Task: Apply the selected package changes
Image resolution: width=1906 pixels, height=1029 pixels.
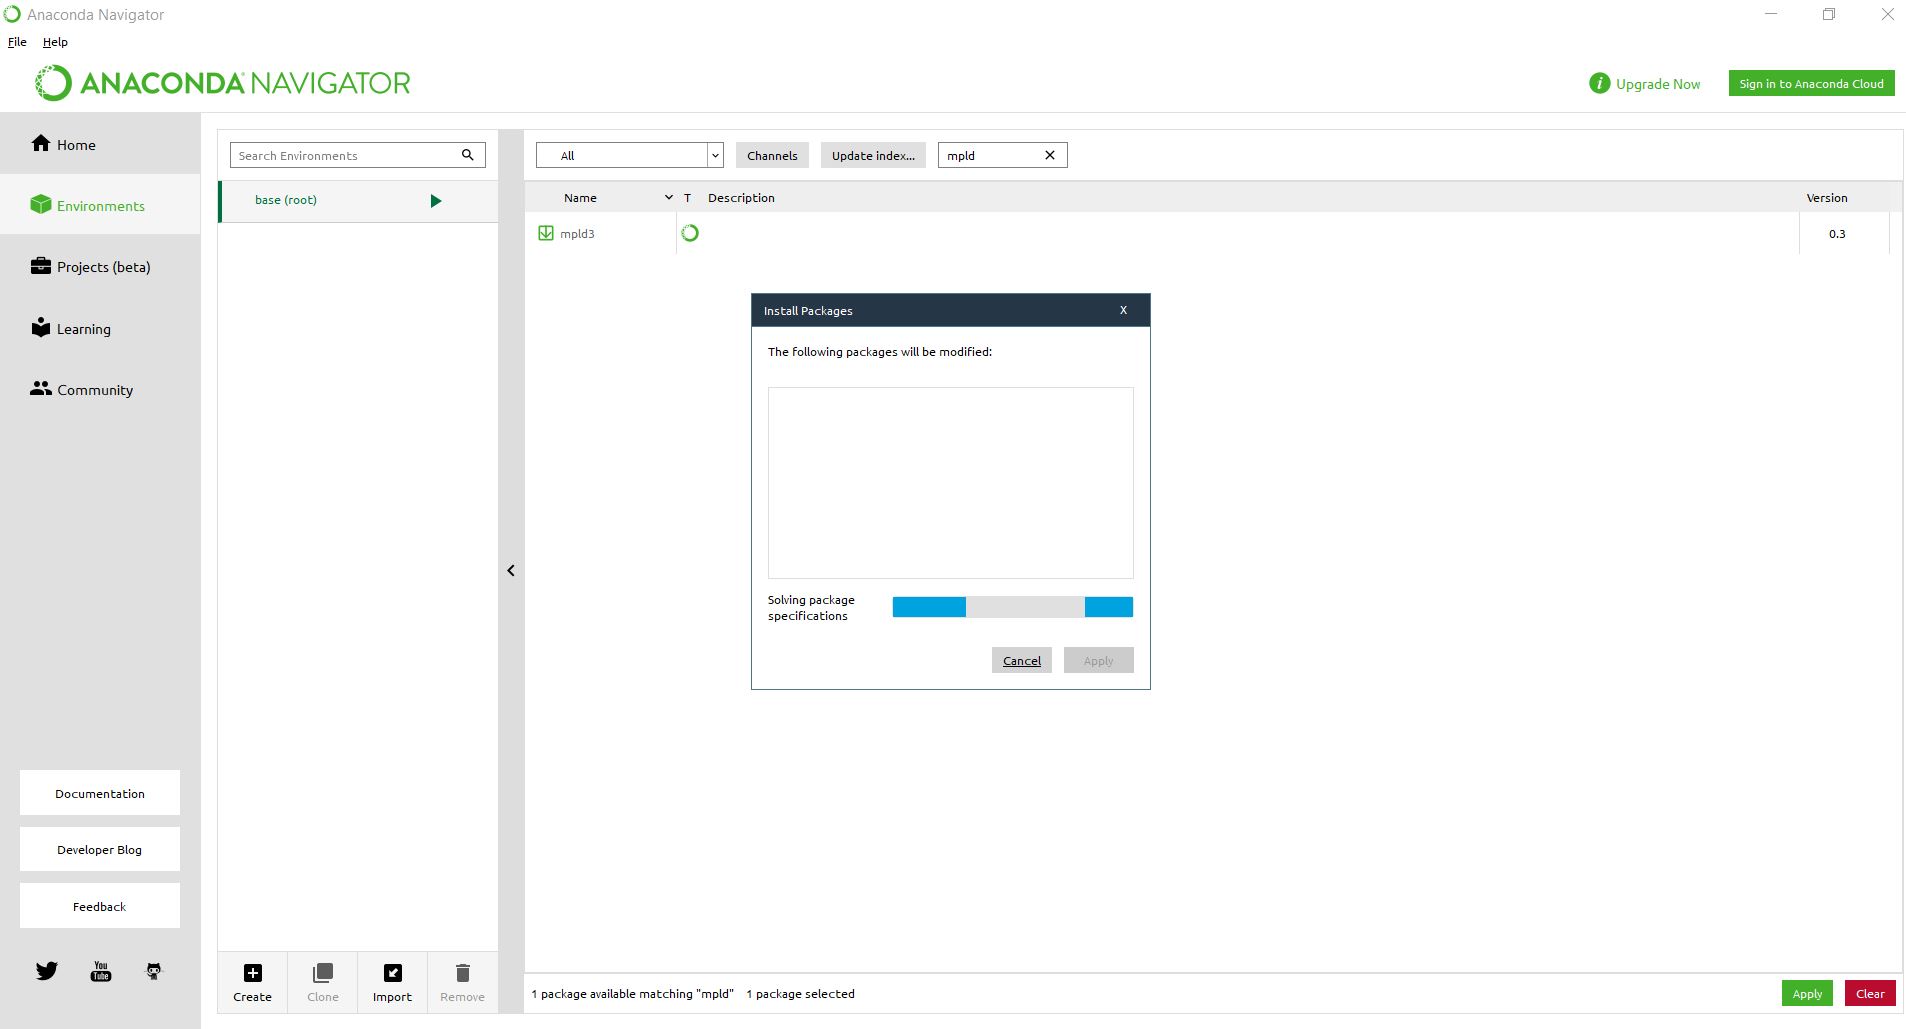Action: point(1807,993)
